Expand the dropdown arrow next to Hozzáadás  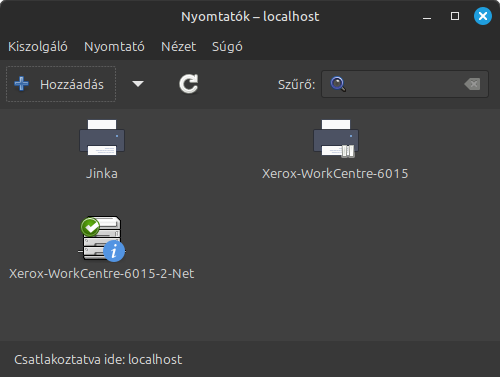click(x=138, y=84)
